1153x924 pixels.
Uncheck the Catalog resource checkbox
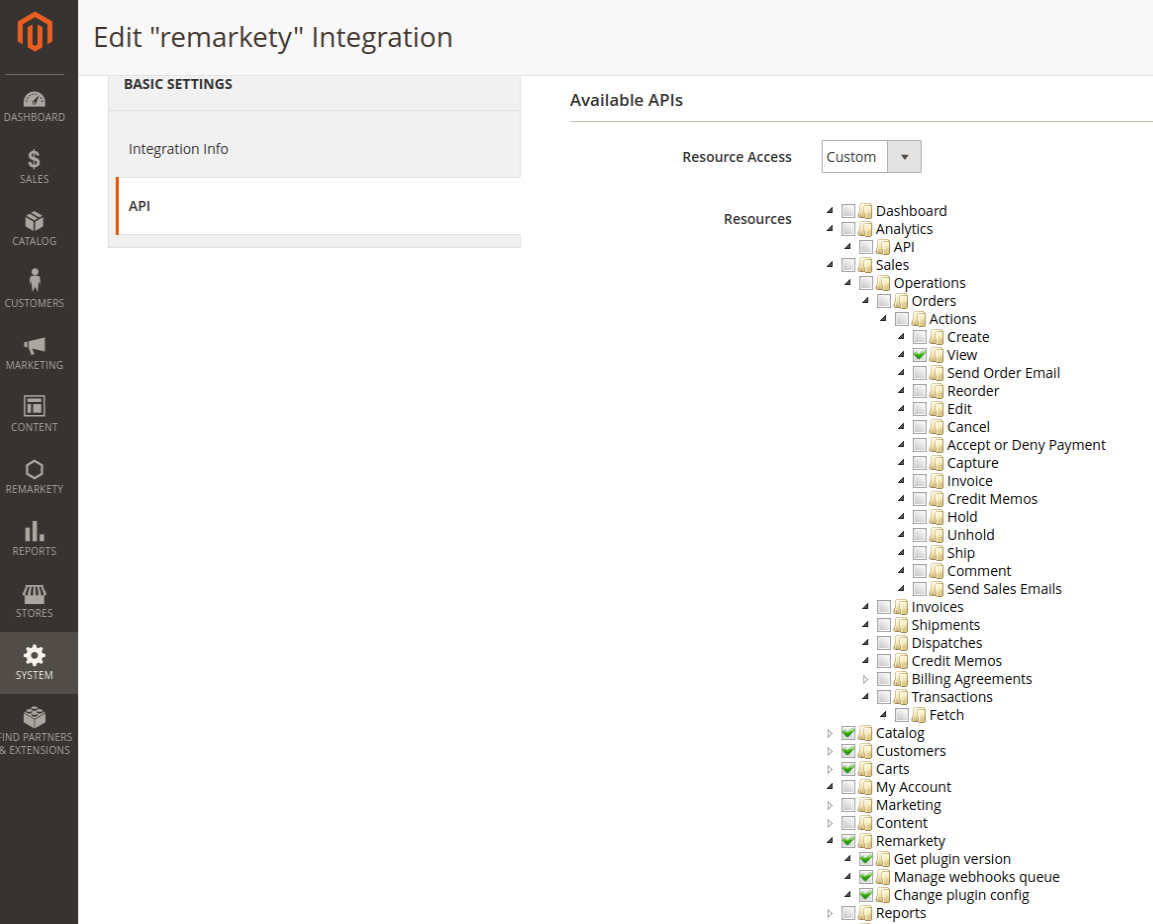[848, 733]
